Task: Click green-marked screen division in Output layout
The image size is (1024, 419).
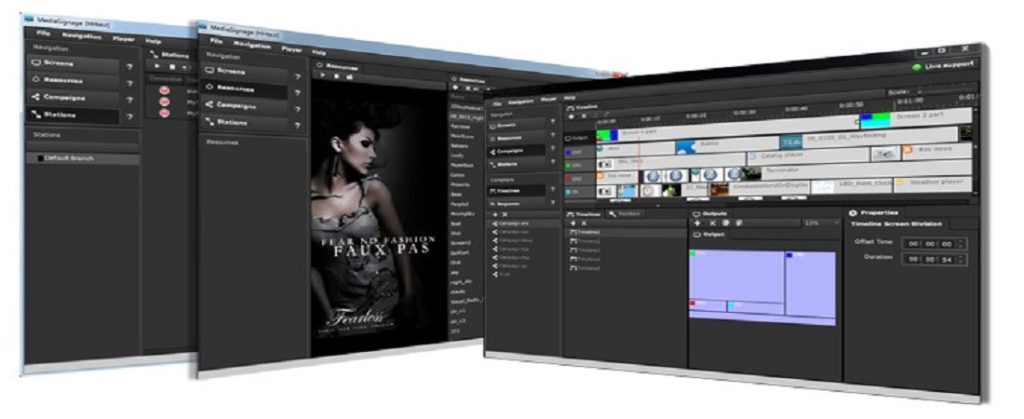Action: pos(737,274)
